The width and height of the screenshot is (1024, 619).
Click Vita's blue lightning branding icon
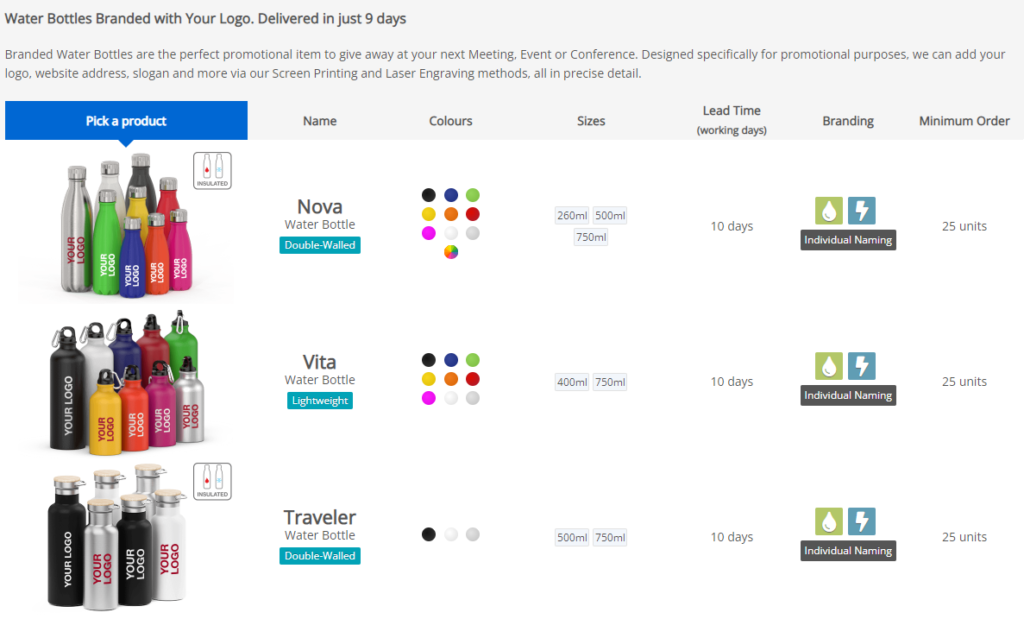click(x=862, y=366)
